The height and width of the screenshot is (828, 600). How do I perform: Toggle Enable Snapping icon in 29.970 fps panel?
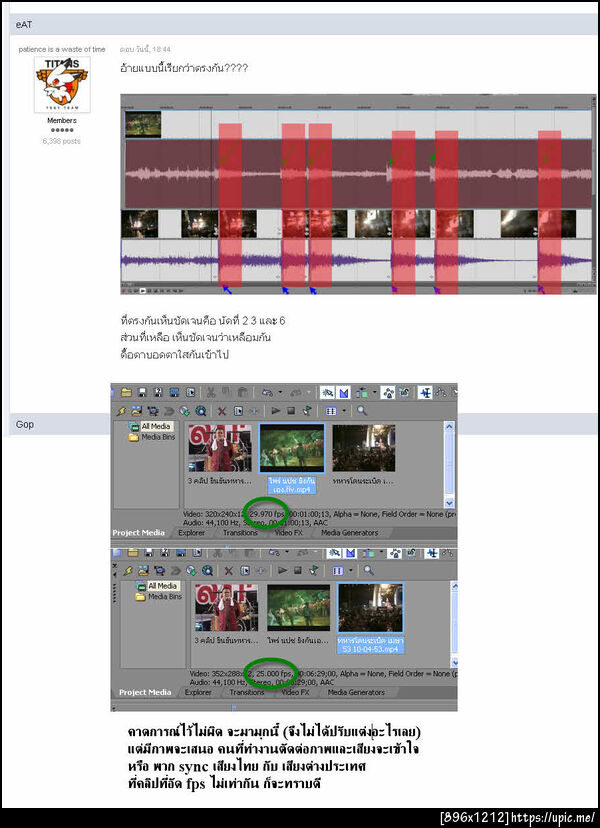(x=327, y=392)
